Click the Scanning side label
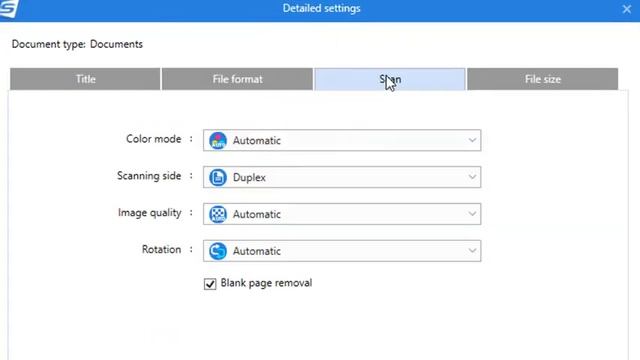The image size is (640, 360). pyautogui.click(x=149, y=176)
